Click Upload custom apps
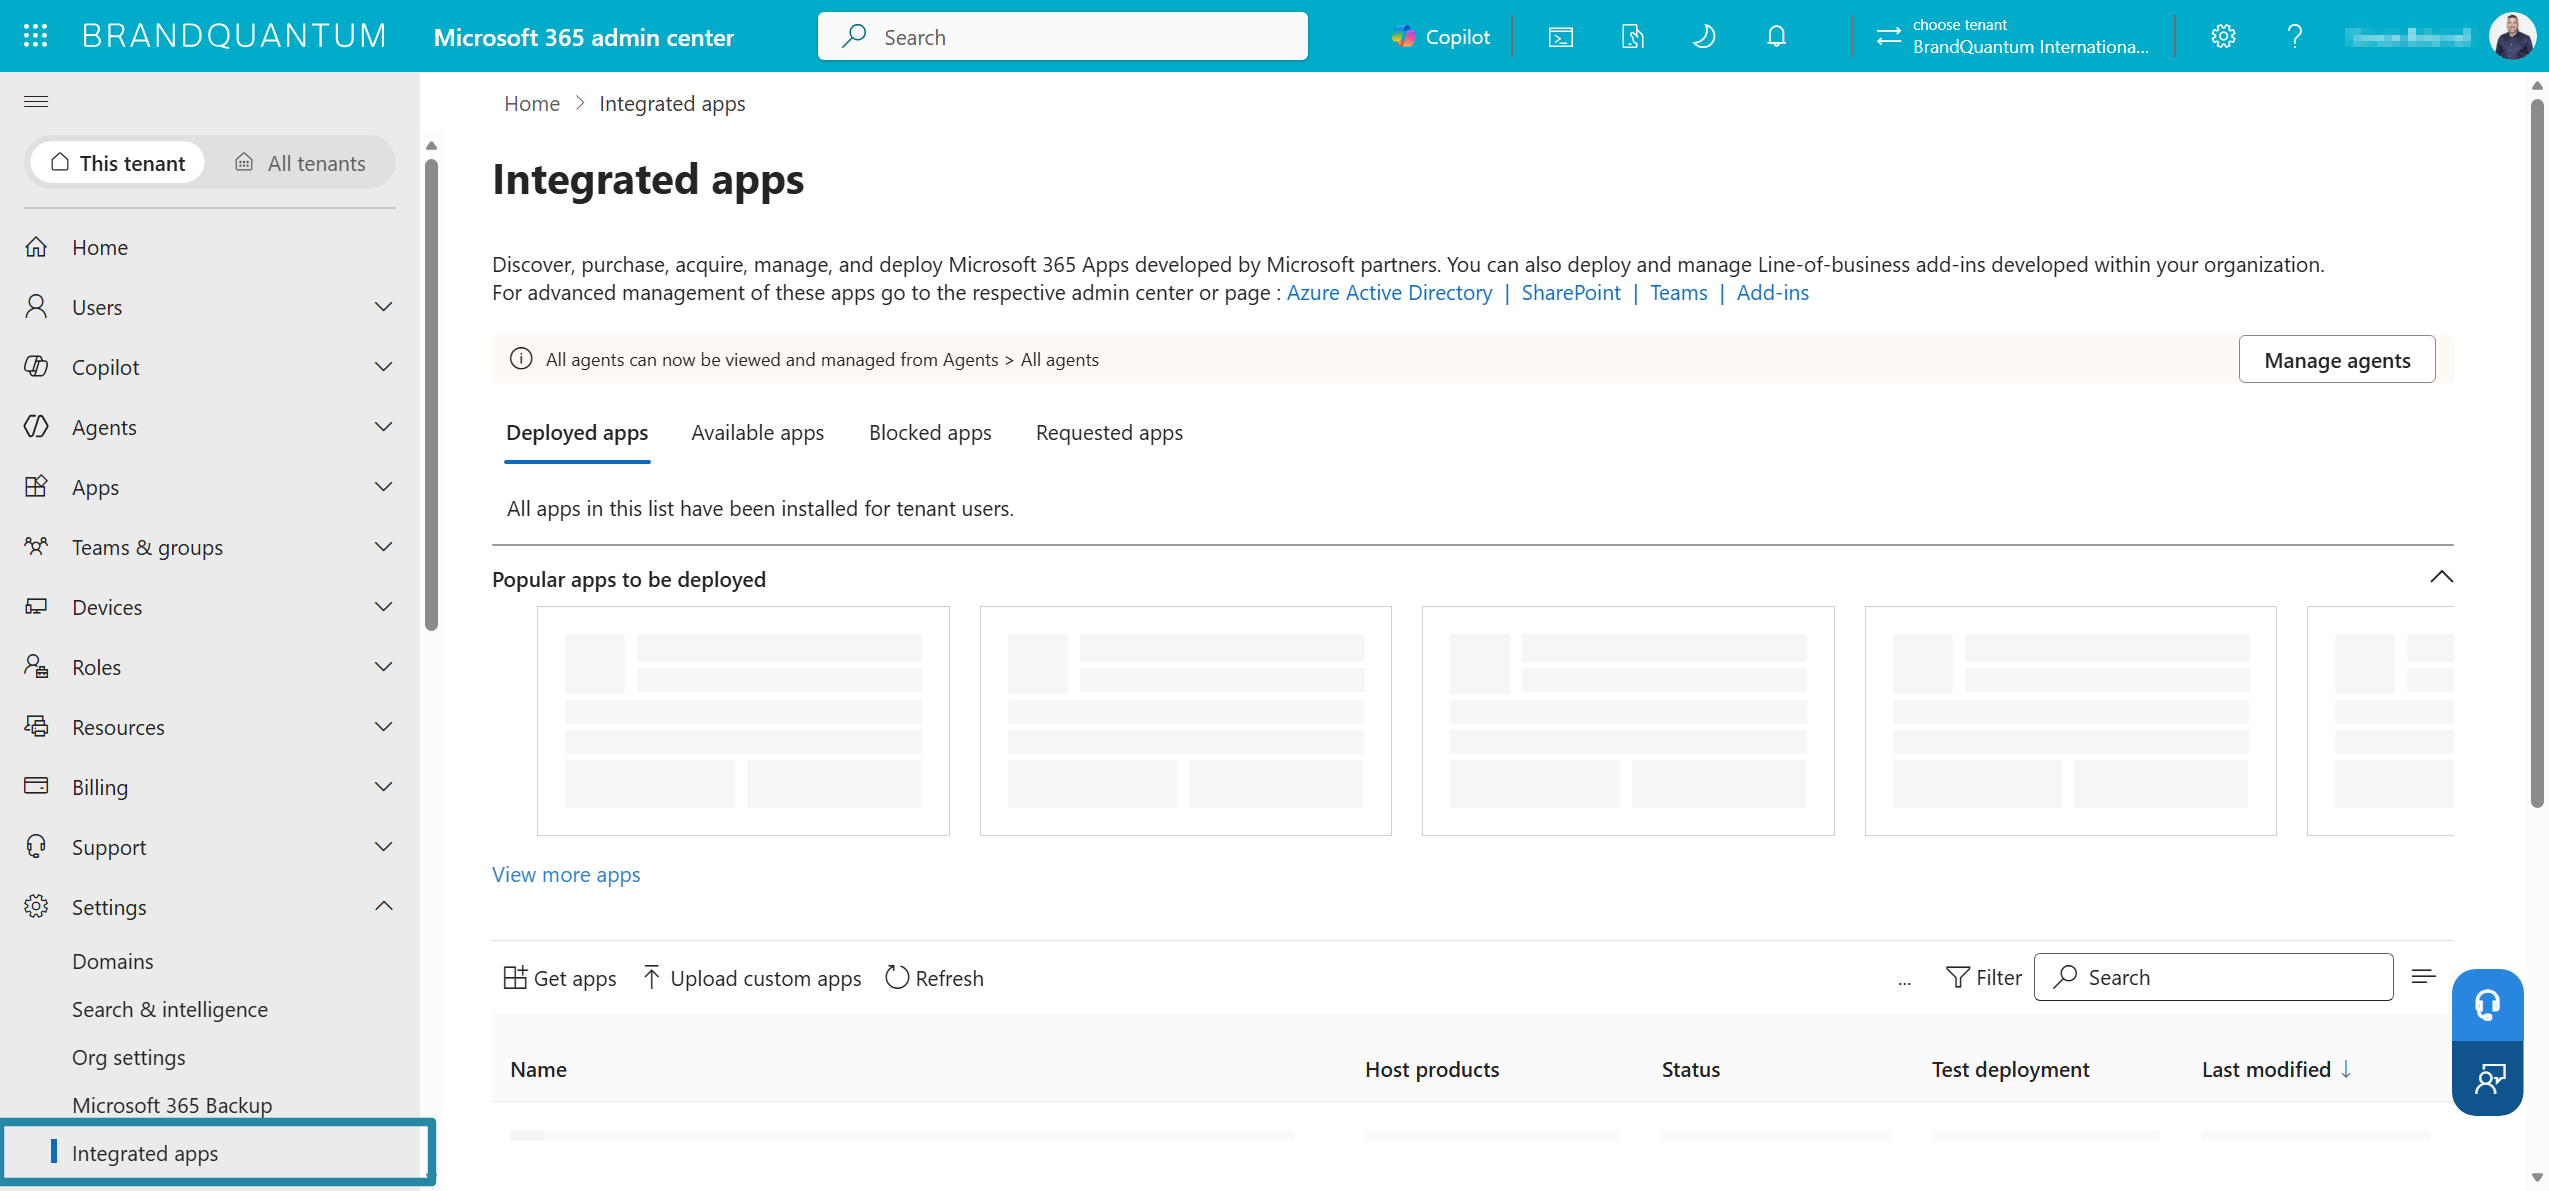This screenshot has height=1191, width=2549. click(752, 978)
